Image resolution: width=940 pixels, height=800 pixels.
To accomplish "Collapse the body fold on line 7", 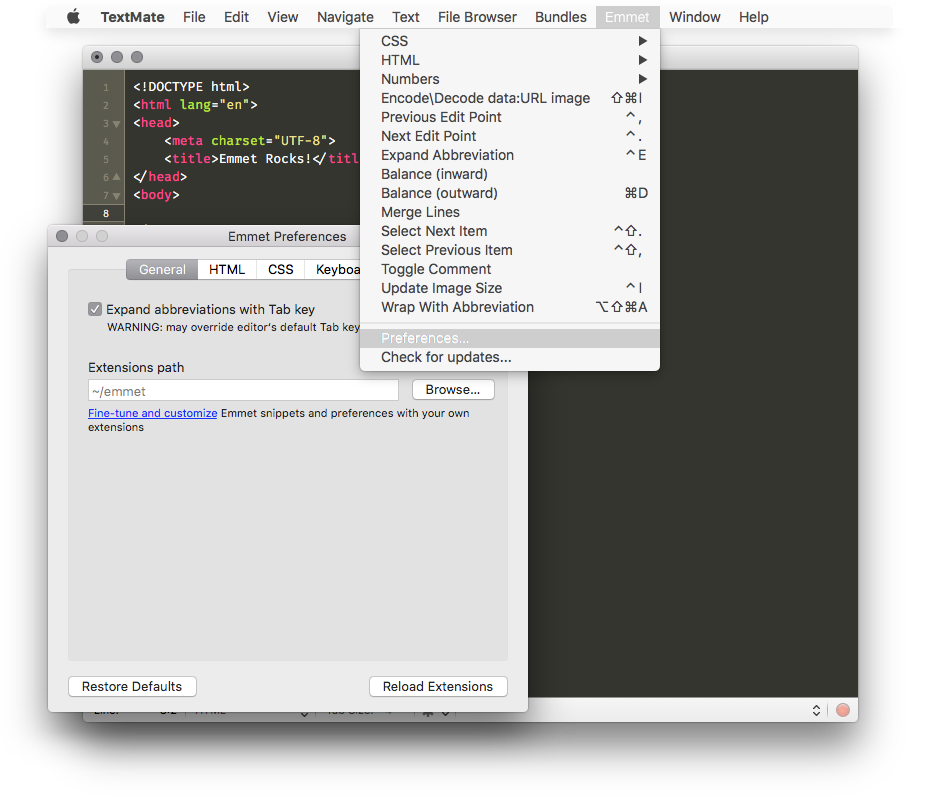I will [117, 196].
